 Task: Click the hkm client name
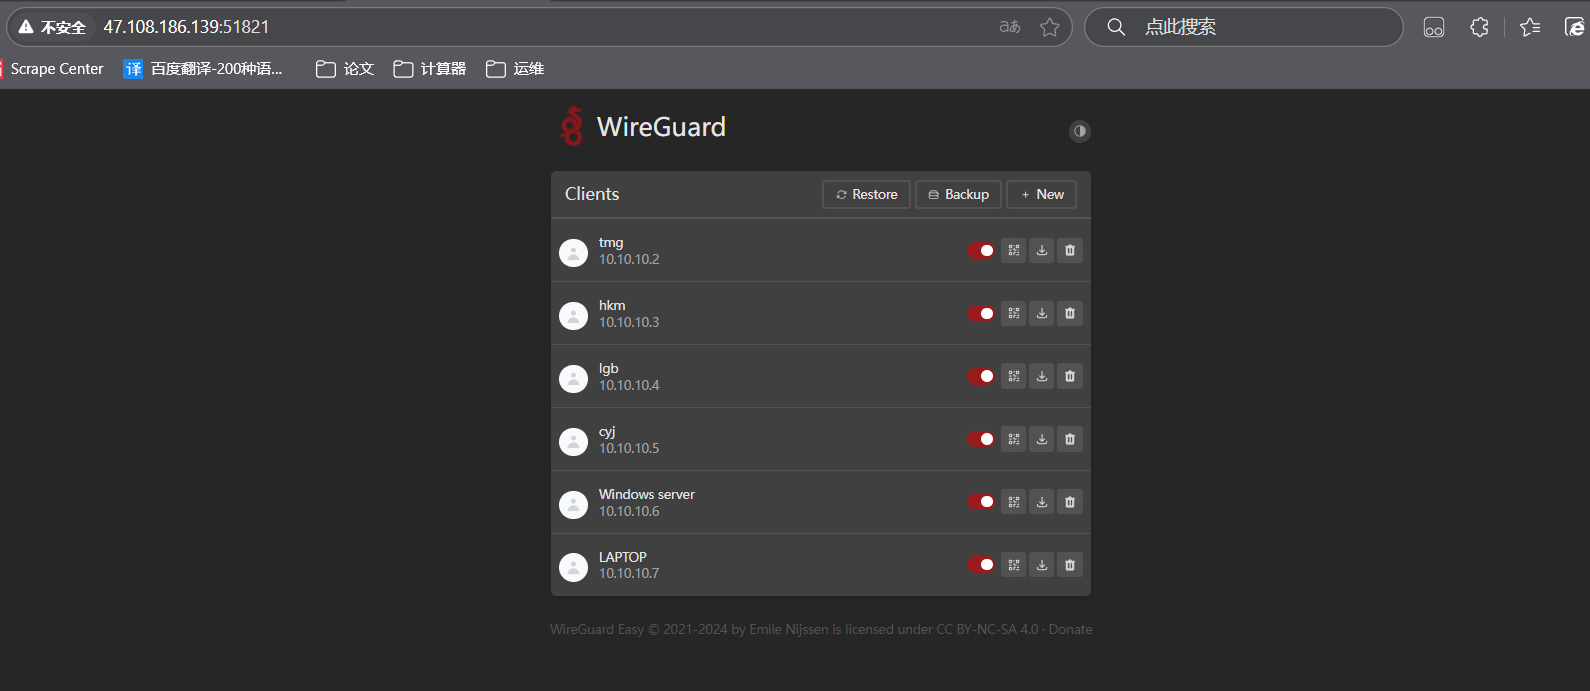612,306
